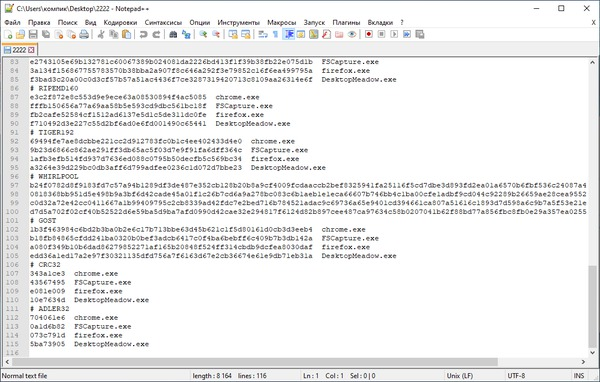The image size is (600, 382).
Task: Open the user-defined language toolbar icon
Action: click(x=301, y=34)
